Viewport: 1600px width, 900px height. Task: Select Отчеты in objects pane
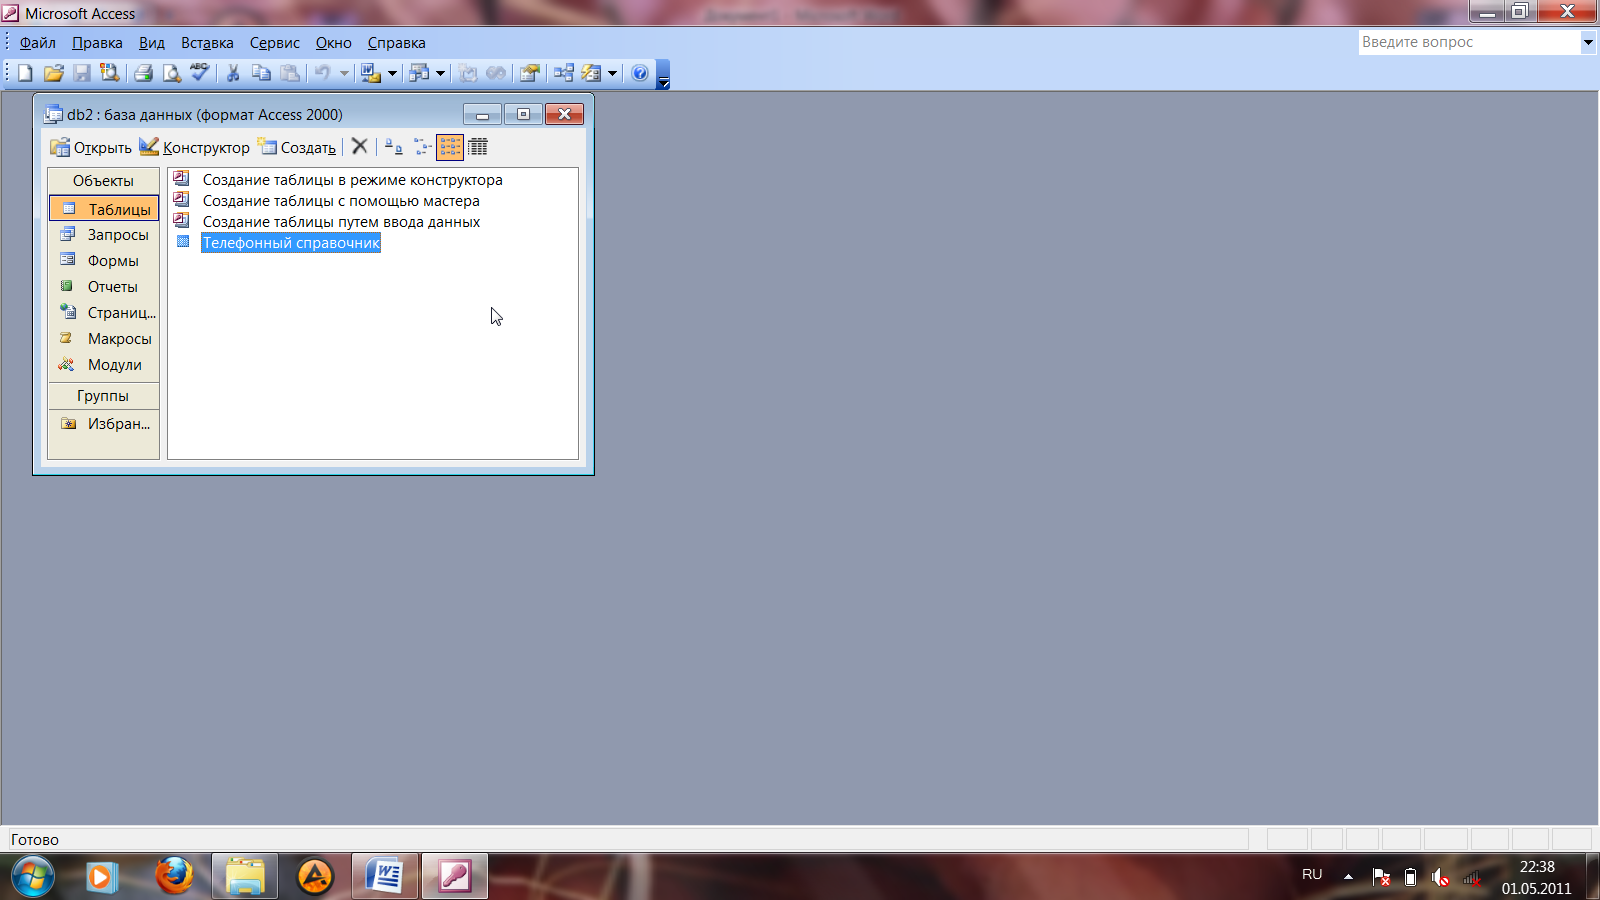click(104, 286)
